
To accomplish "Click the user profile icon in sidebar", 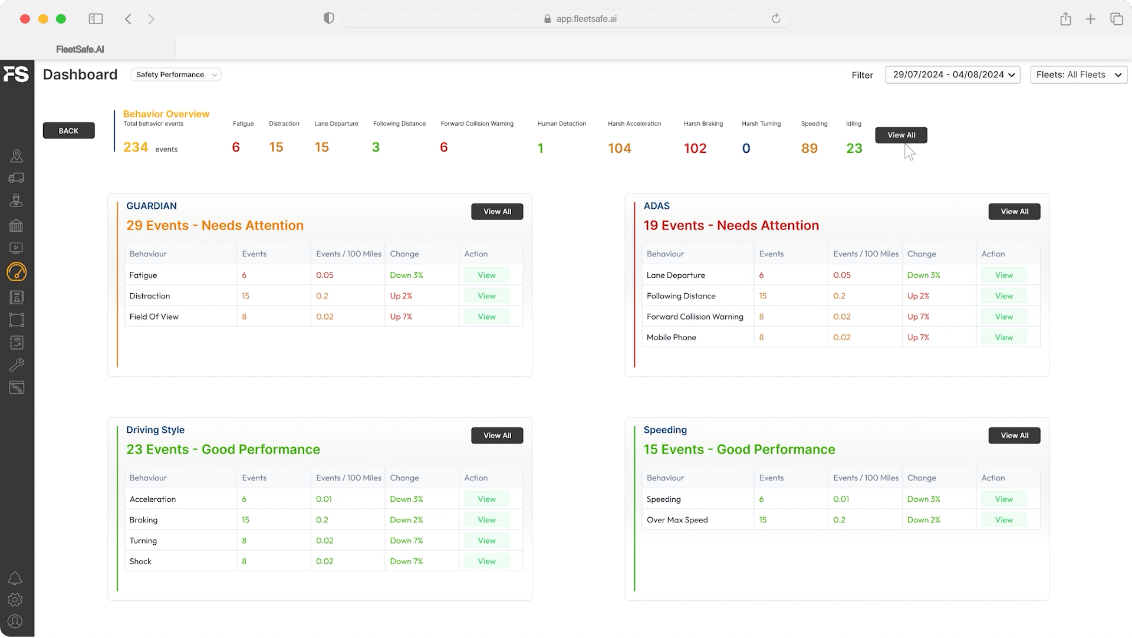I will coord(15,621).
